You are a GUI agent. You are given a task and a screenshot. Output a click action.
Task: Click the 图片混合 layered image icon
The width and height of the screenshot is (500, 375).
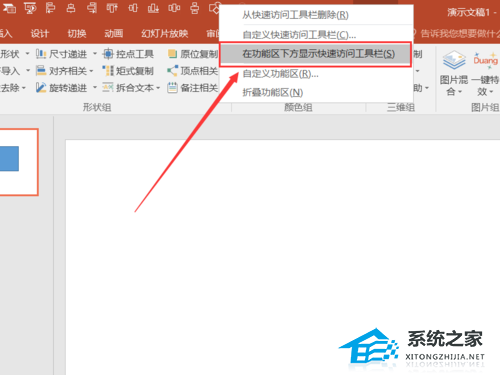point(454,60)
